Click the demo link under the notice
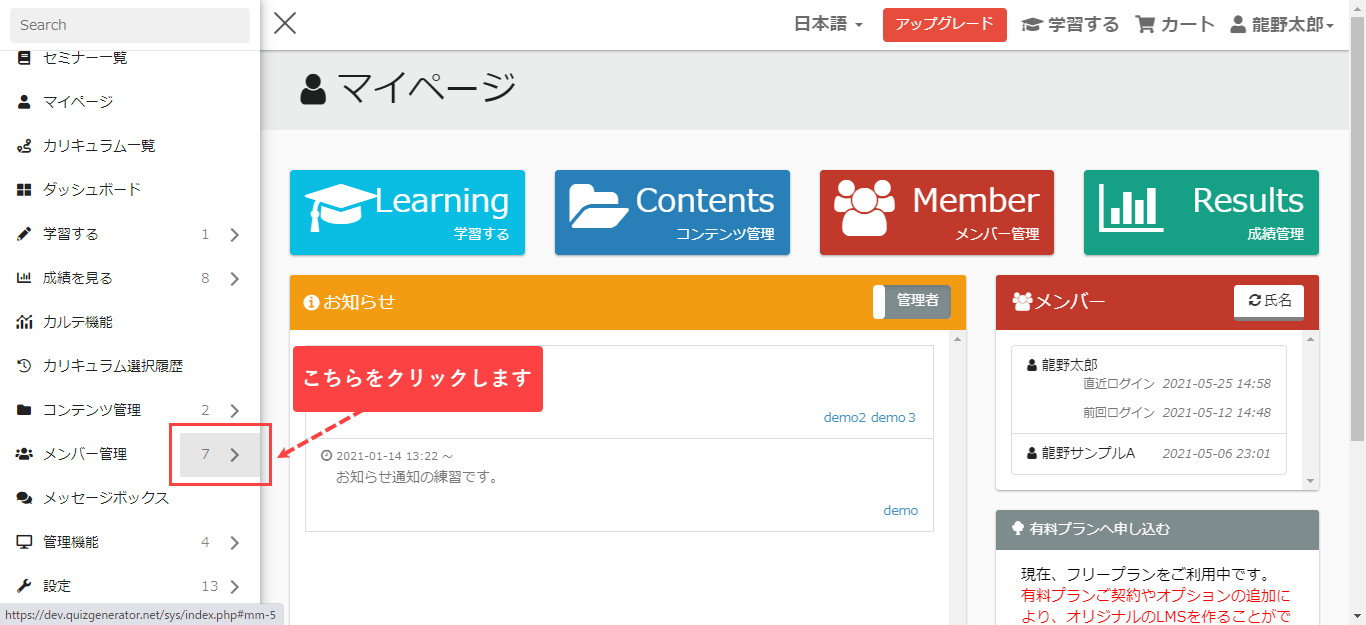Viewport: 1366px width, 625px height. coord(900,511)
